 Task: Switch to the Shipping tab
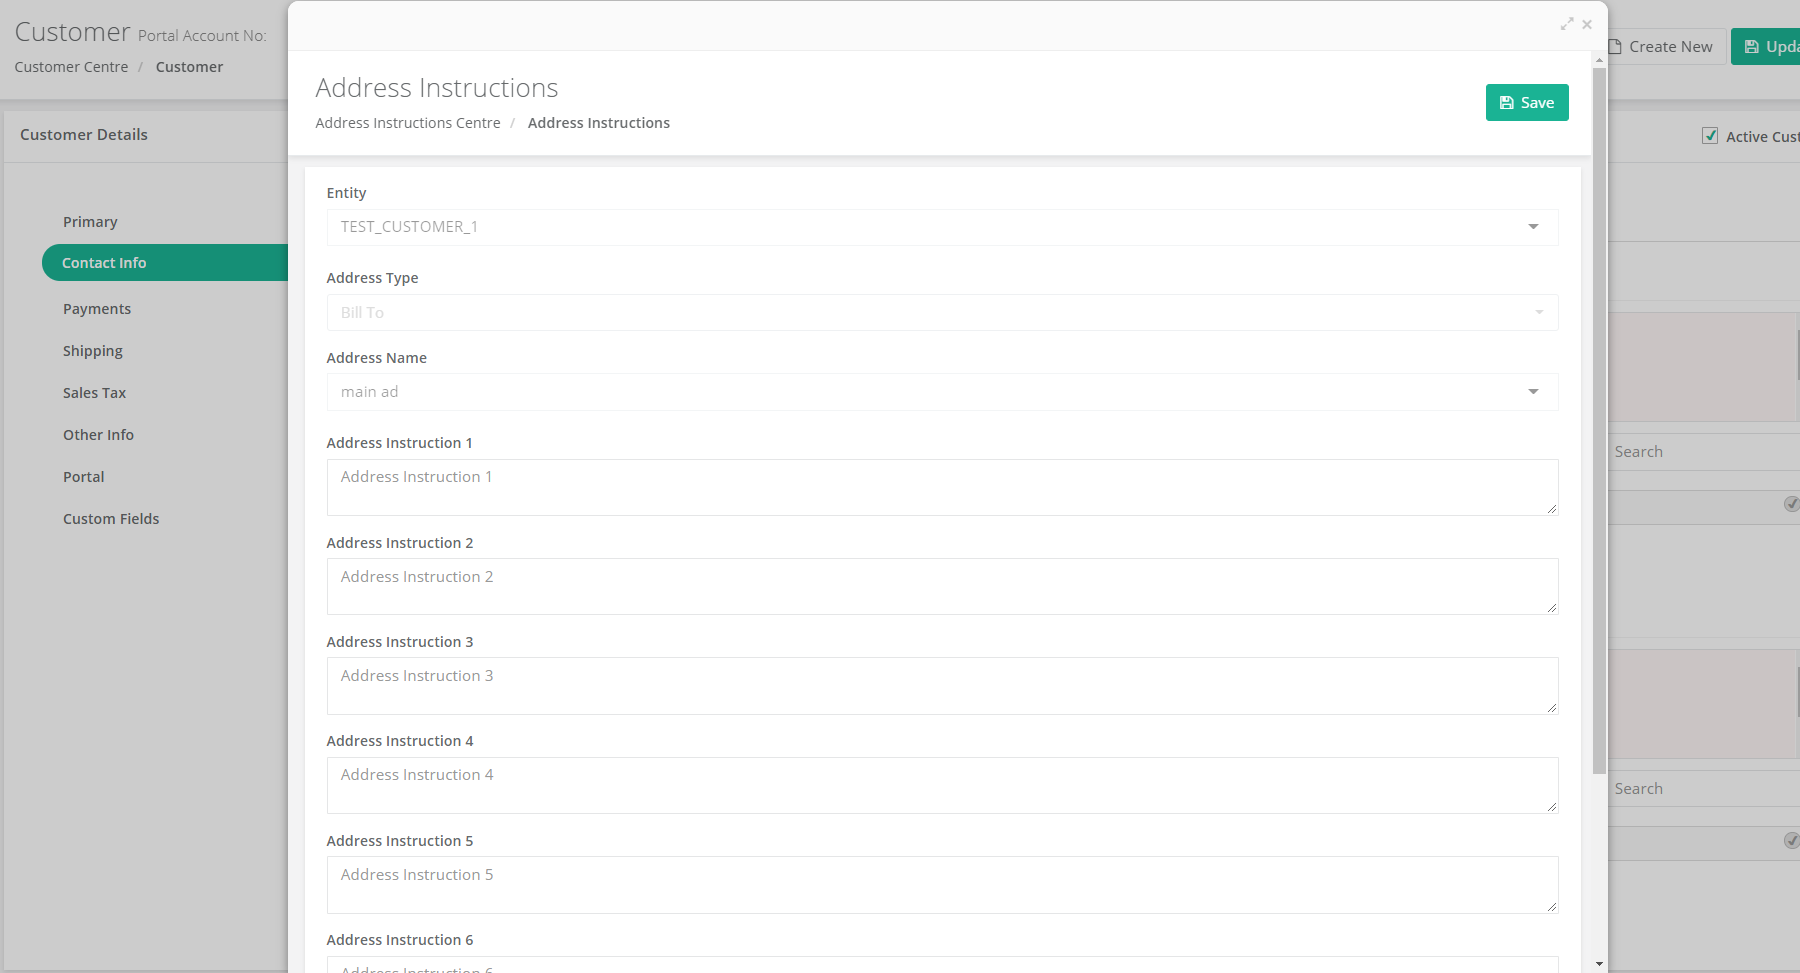click(x=93, y=351)
